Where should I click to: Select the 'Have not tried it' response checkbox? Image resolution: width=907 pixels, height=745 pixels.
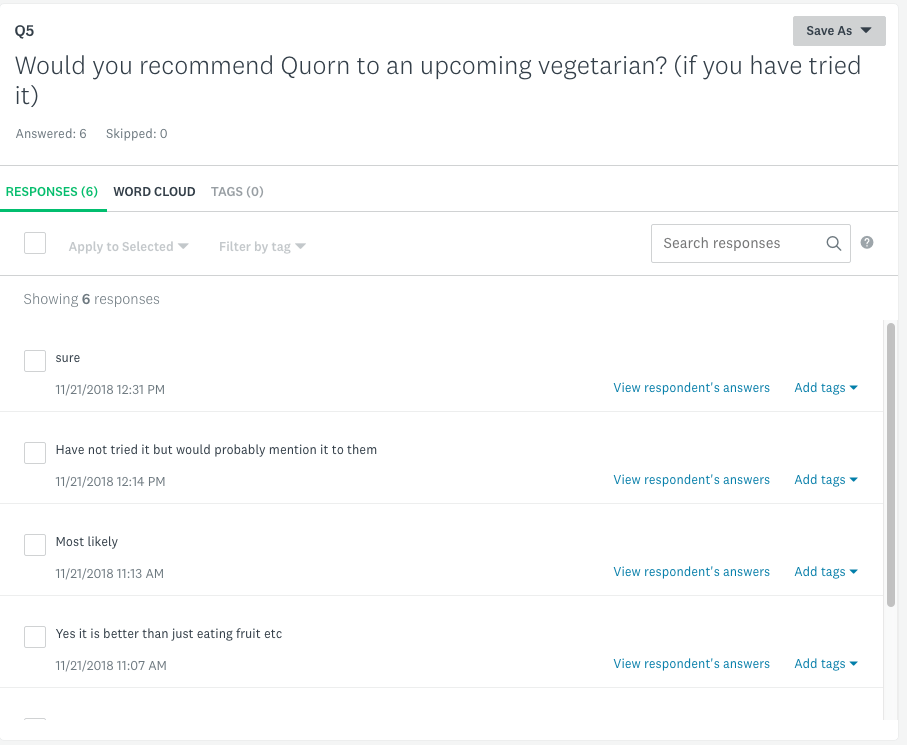coord(35,452)
